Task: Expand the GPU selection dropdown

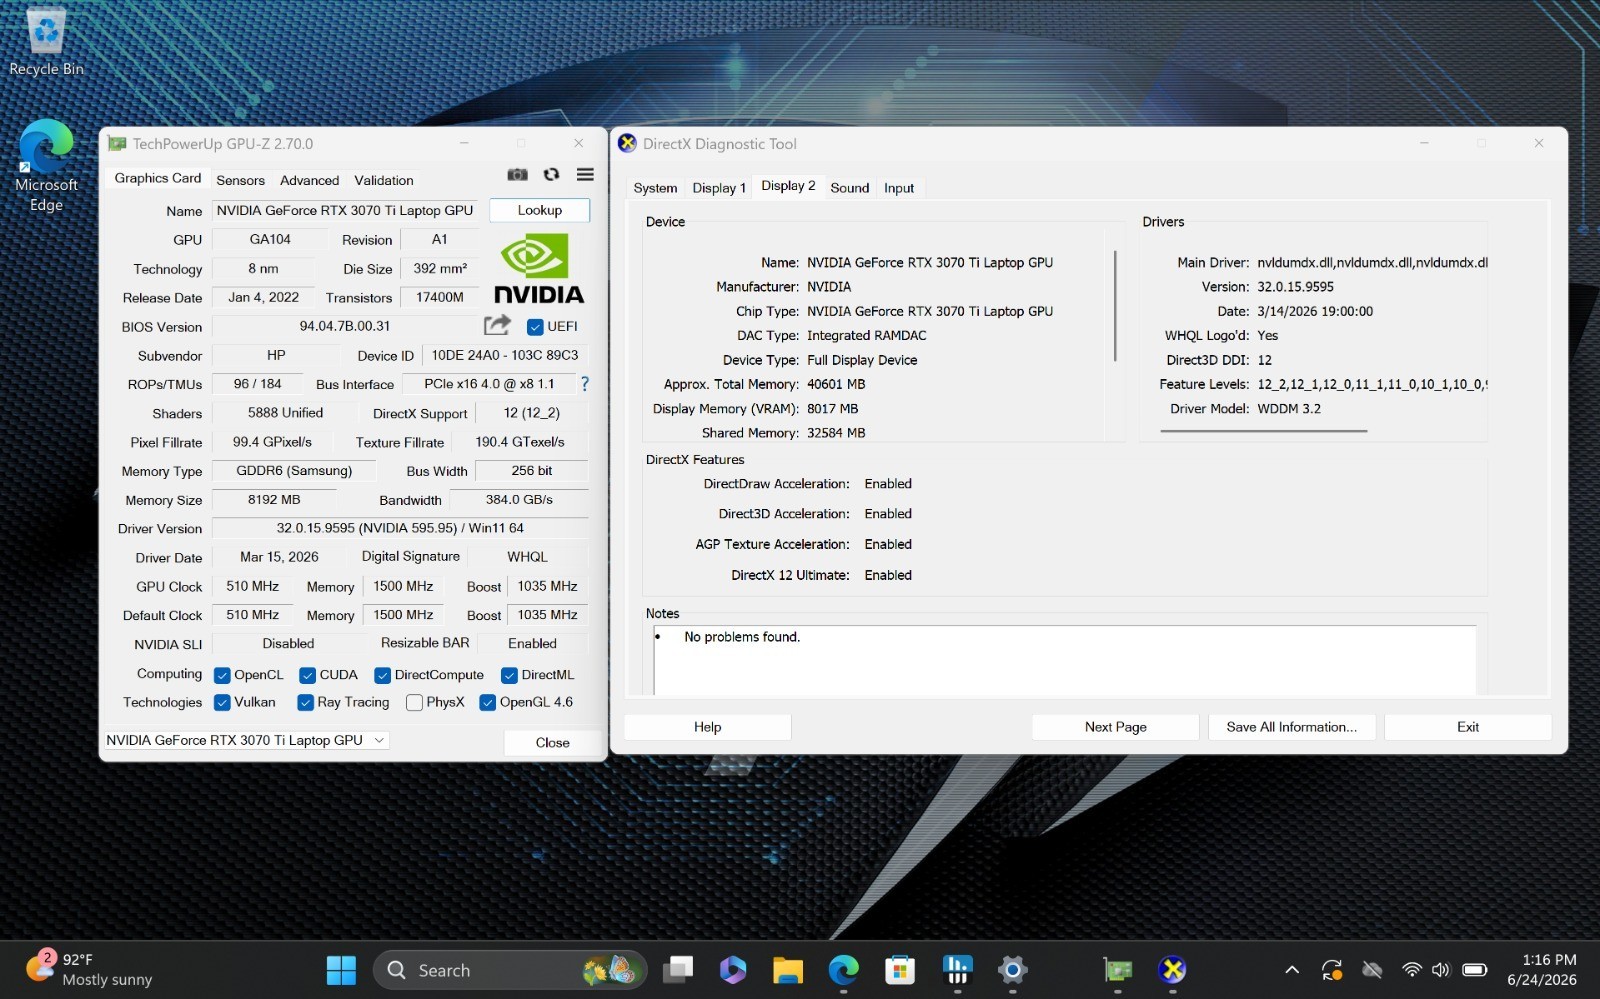Action: (246, 740)
